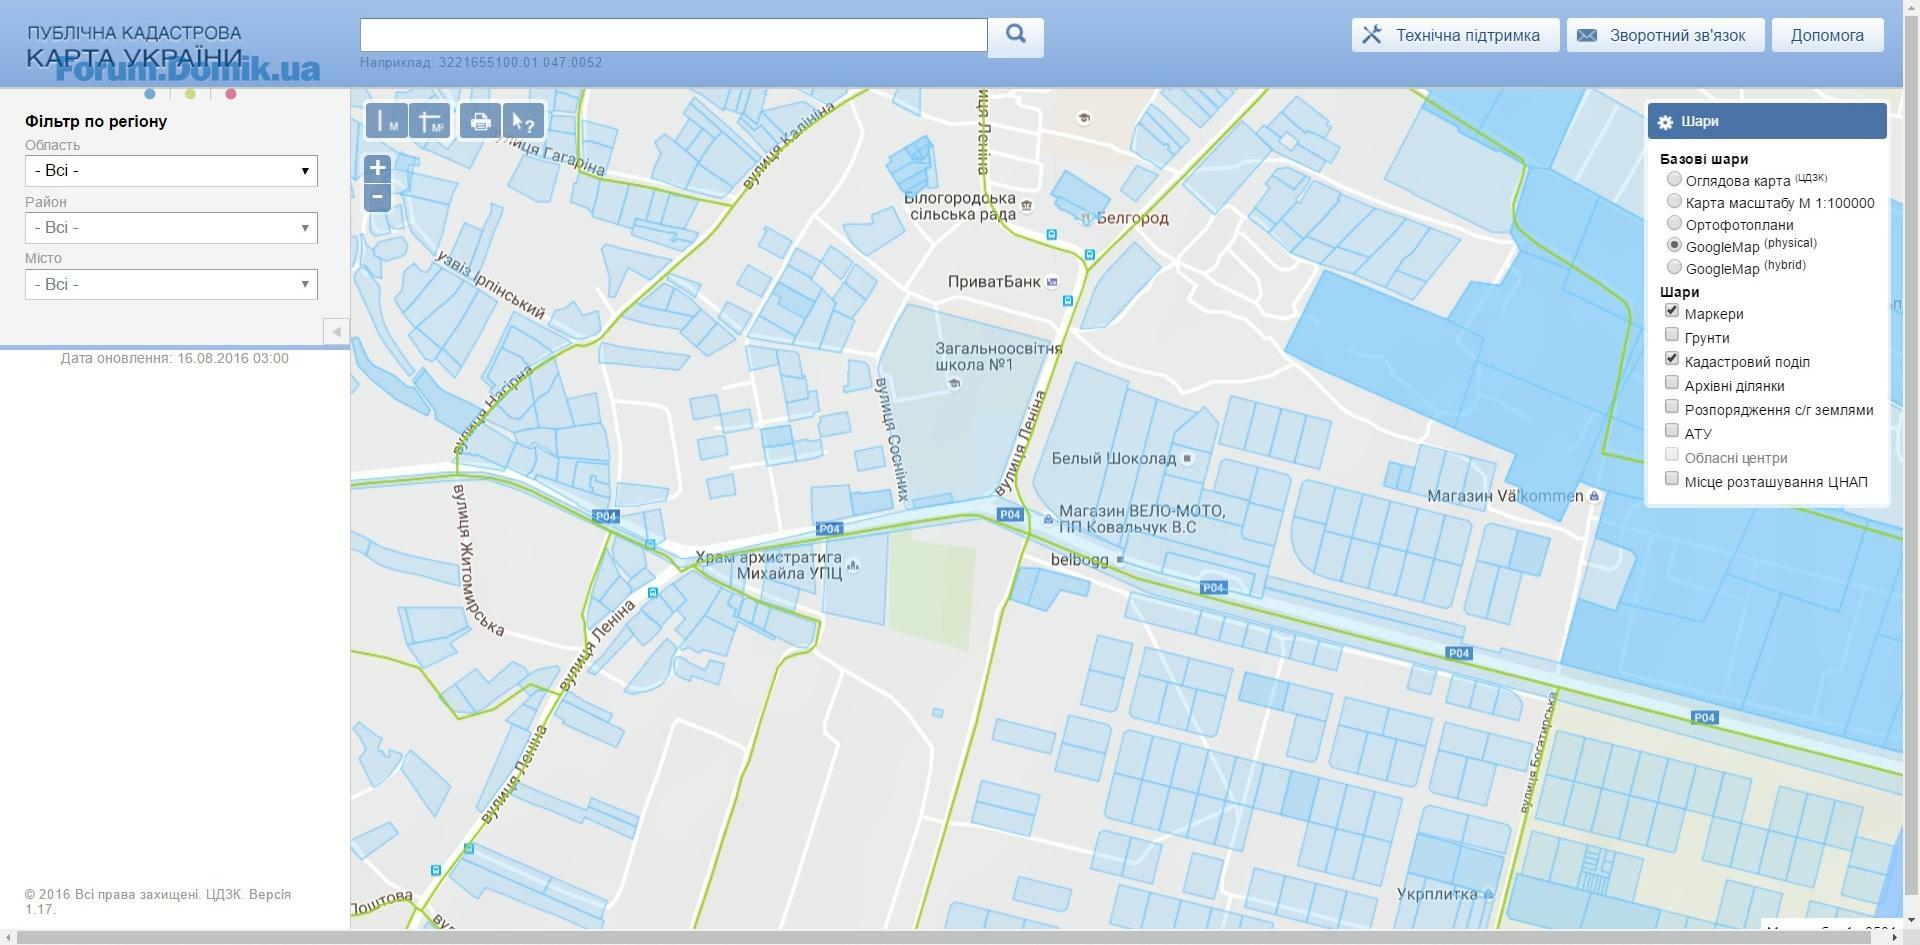Screen dimensions: 1920x945
Task: Select the distance measurement tool (M)
Action: [386, 121]
